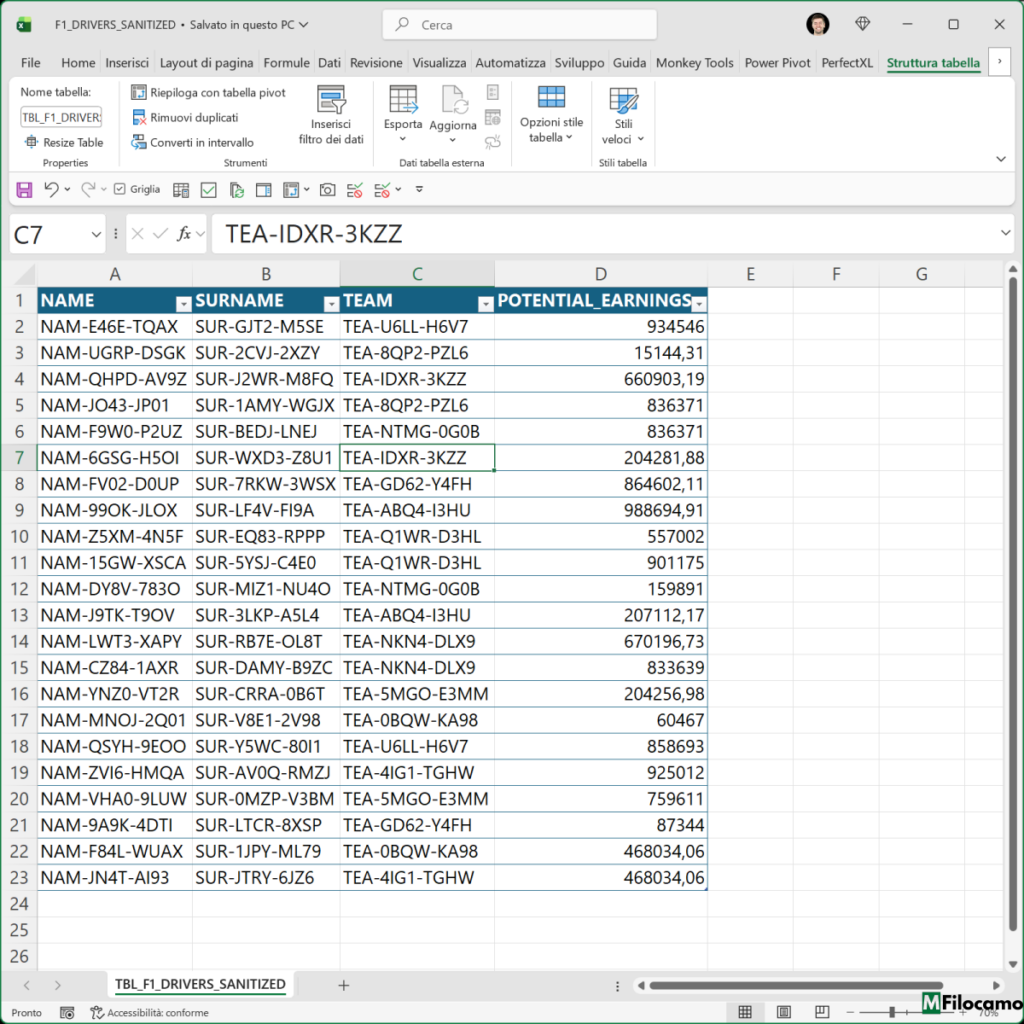The width and height of the screenshot is (1024, 1024).
Task: Click the Excel app logo in title bar
Action: point(24,25)
